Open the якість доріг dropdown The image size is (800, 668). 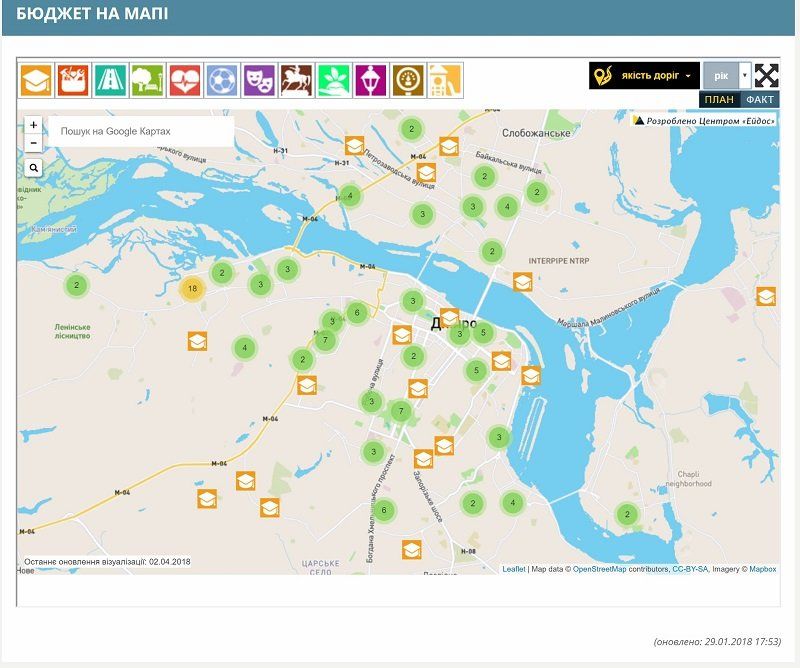coord(644,76)
